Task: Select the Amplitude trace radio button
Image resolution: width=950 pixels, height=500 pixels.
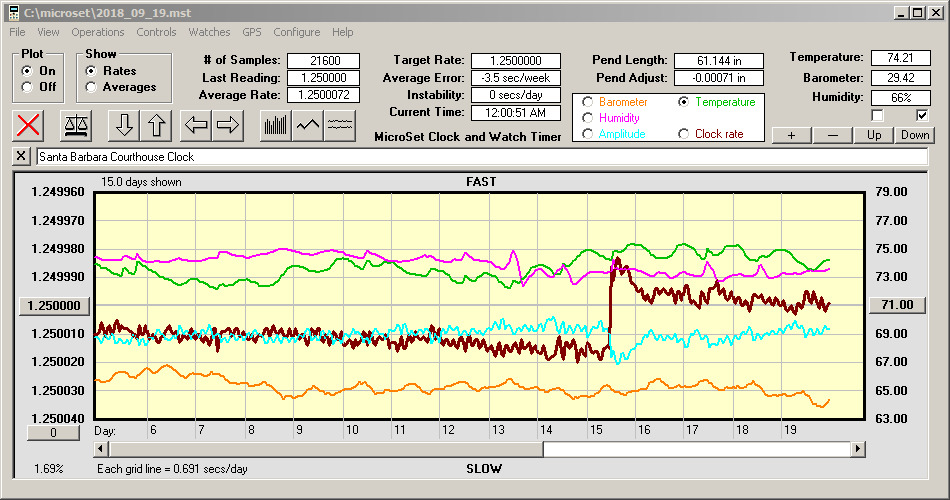Action: click(x=587, y=133)
